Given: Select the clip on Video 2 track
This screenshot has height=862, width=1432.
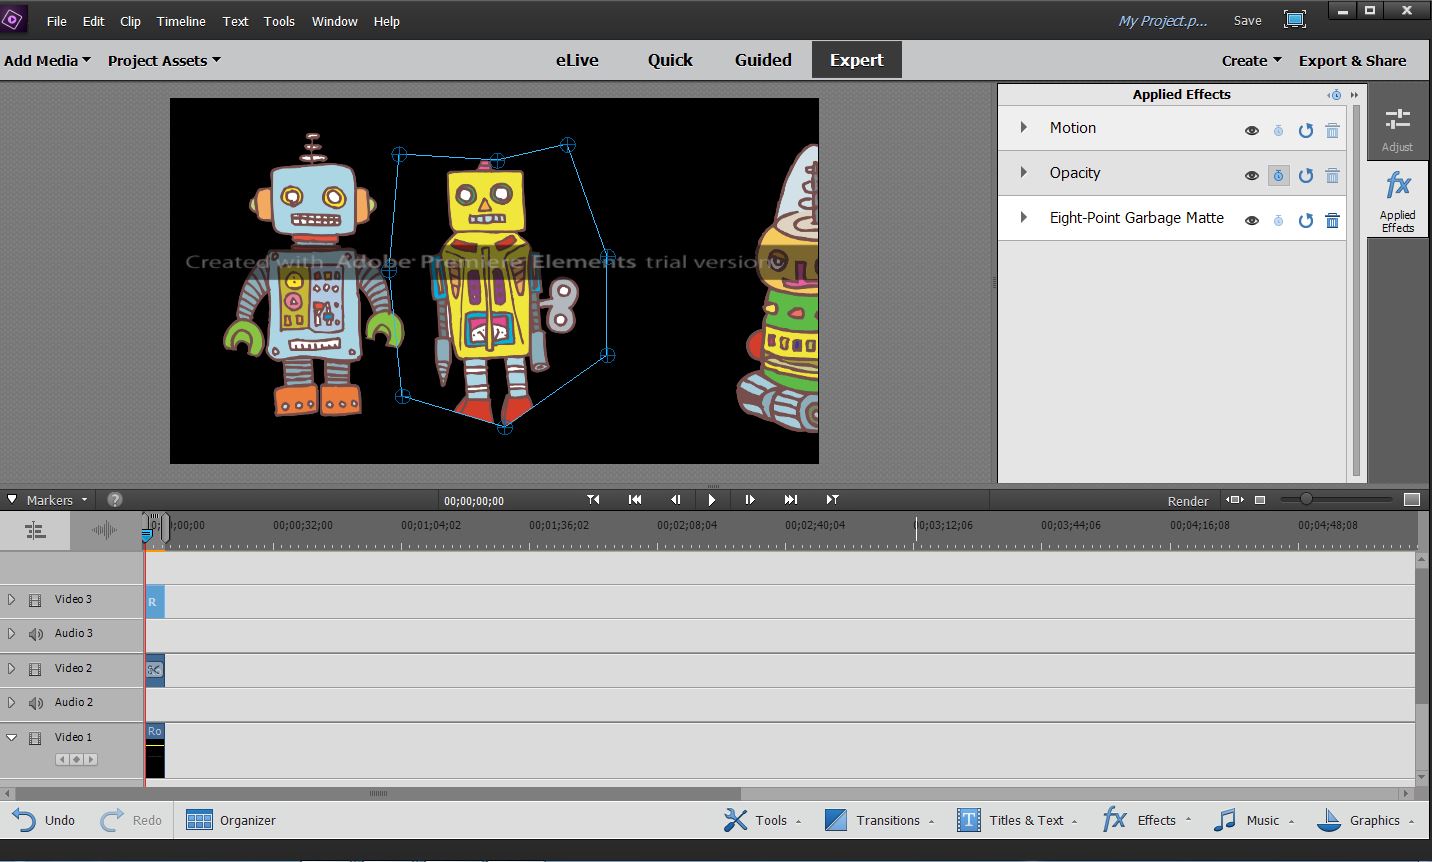Looking at the screenshot, I should coord(154,669).
